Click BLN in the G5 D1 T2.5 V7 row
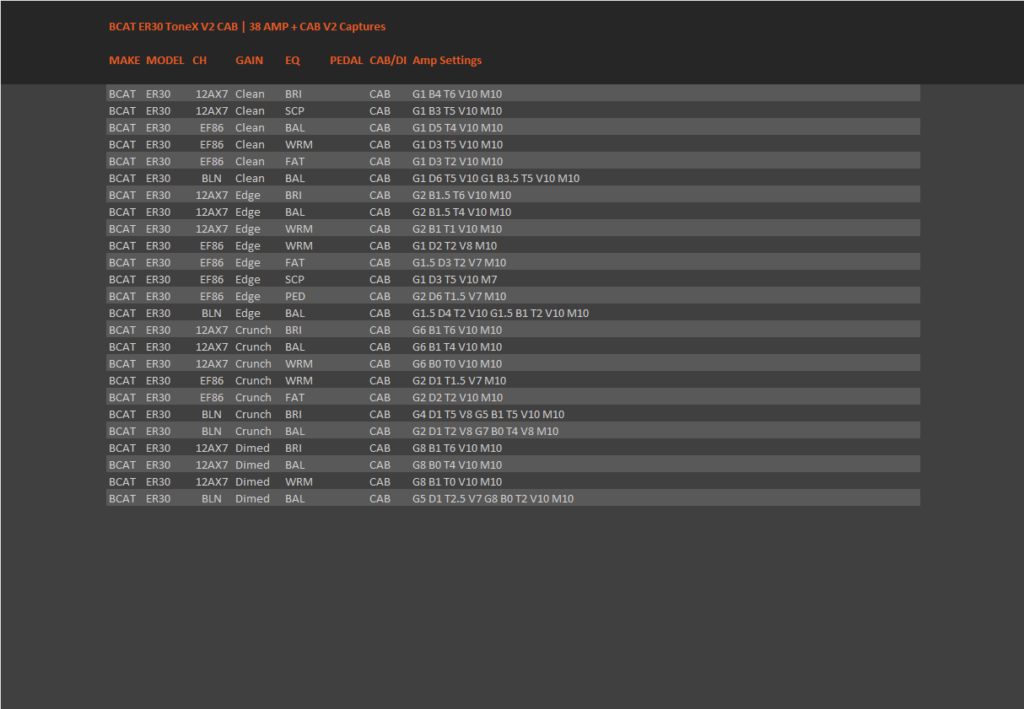1024x709 pixels. tap(211, 499)
